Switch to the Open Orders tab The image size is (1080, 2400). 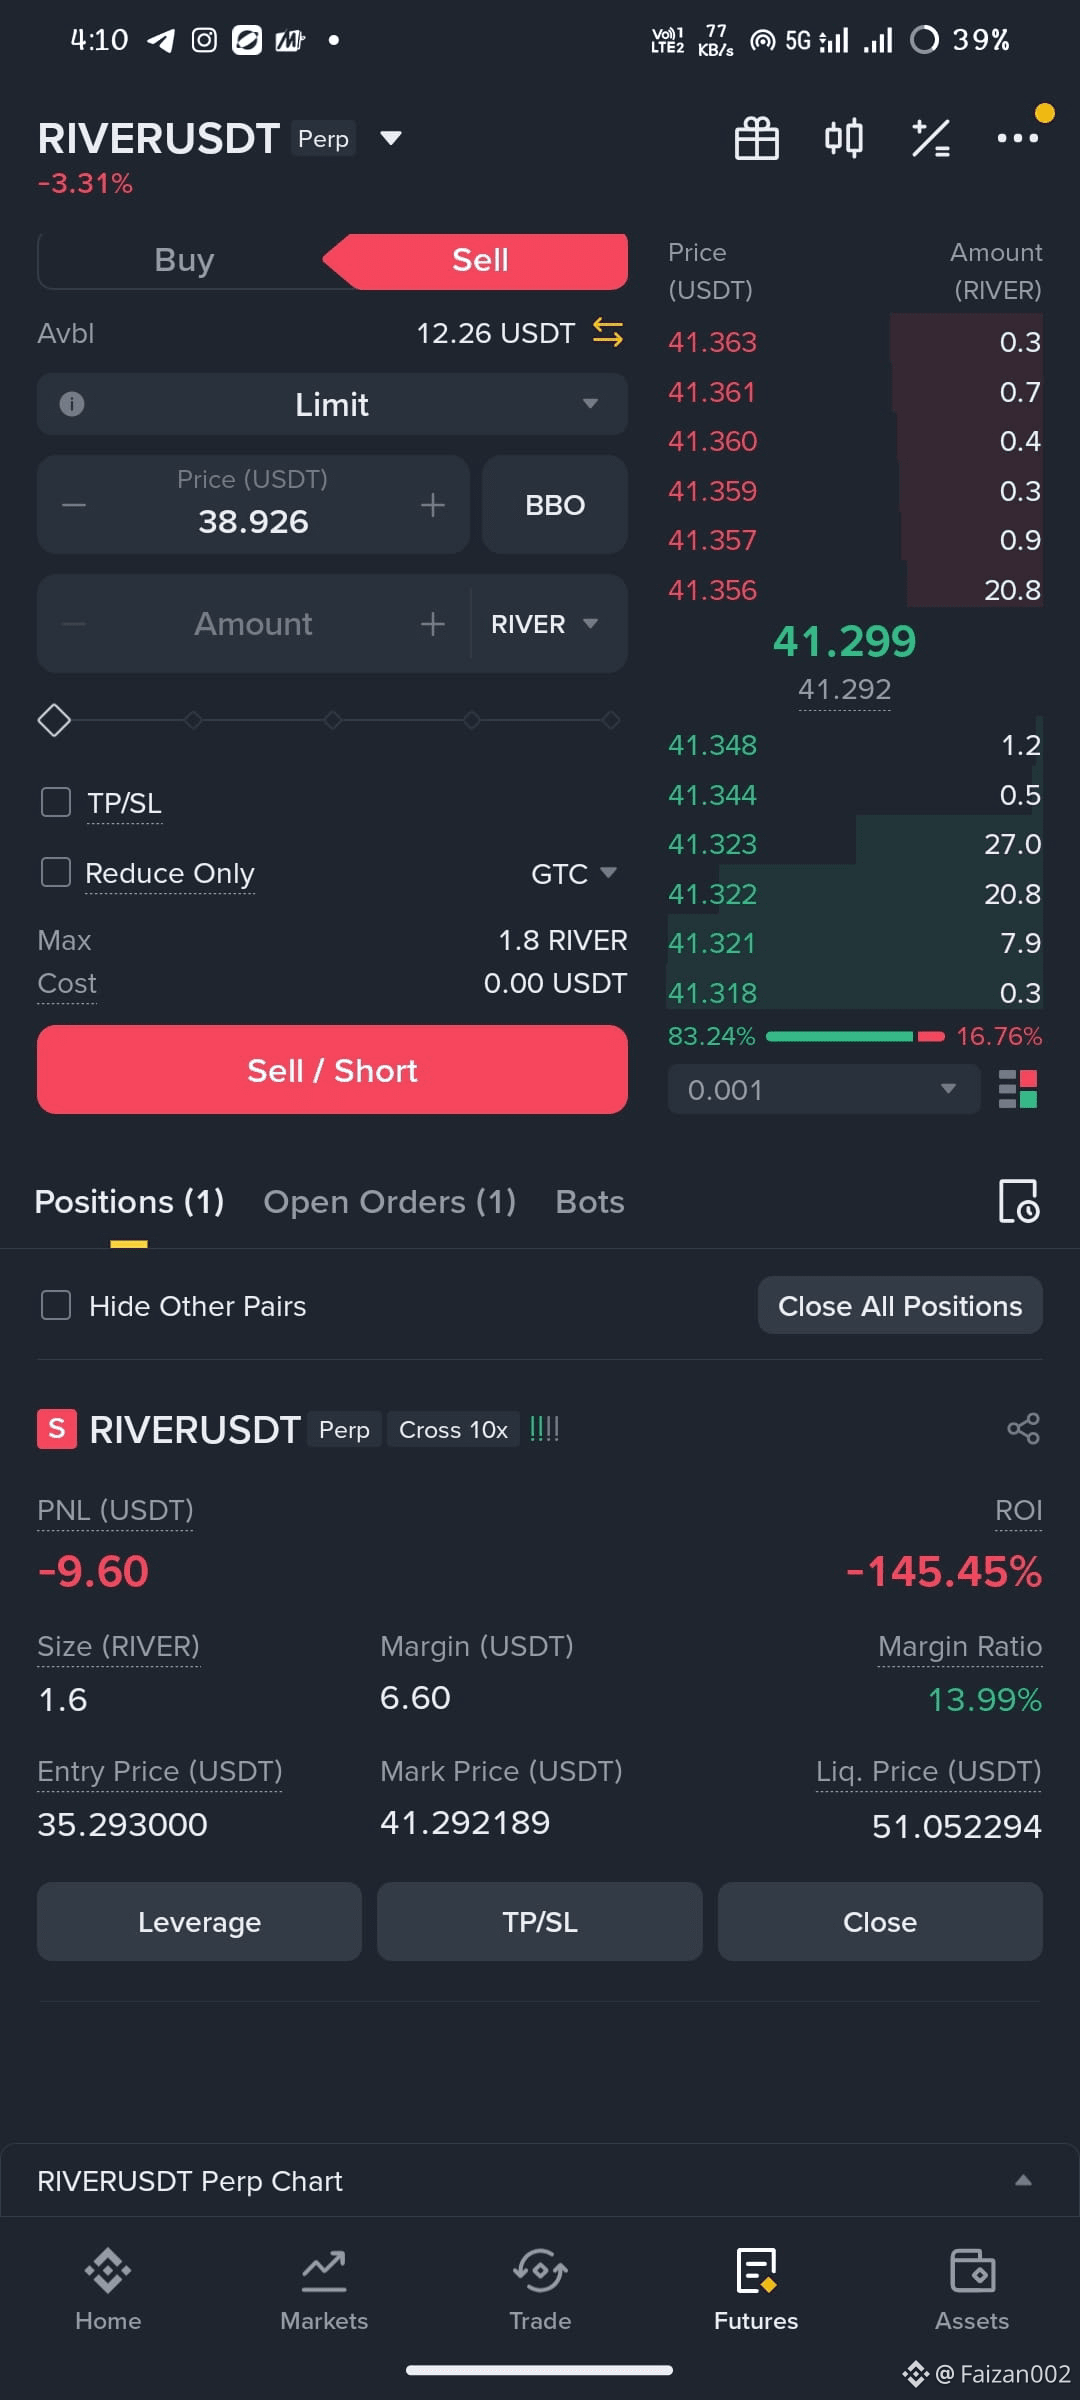pos(389,1201)
